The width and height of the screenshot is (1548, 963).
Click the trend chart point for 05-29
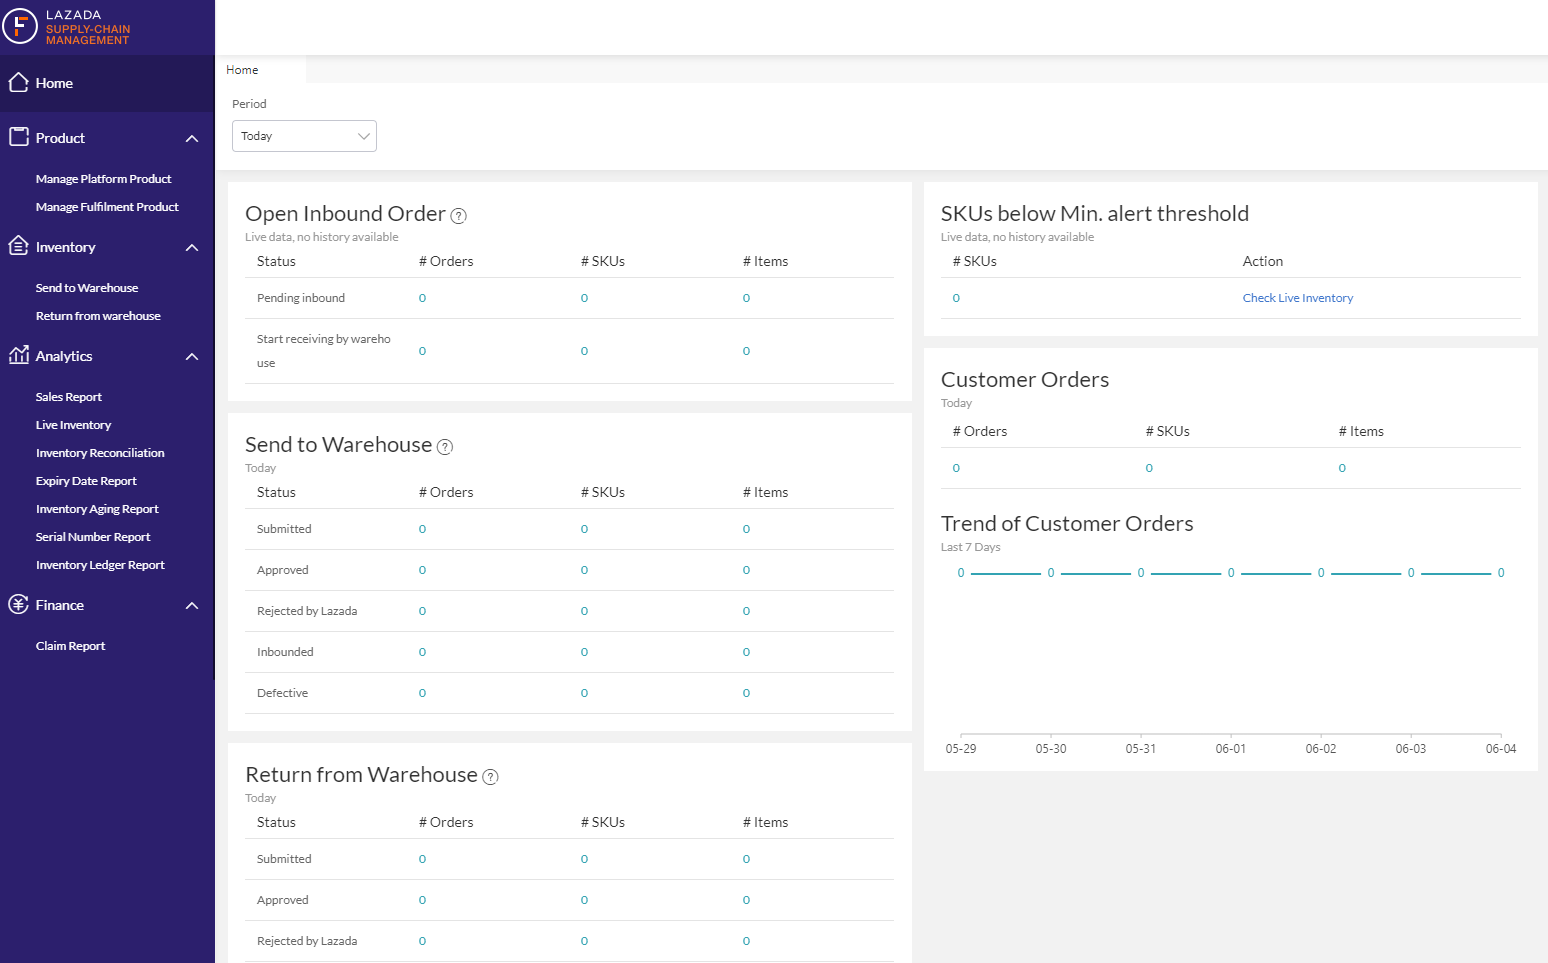(961, 573)
